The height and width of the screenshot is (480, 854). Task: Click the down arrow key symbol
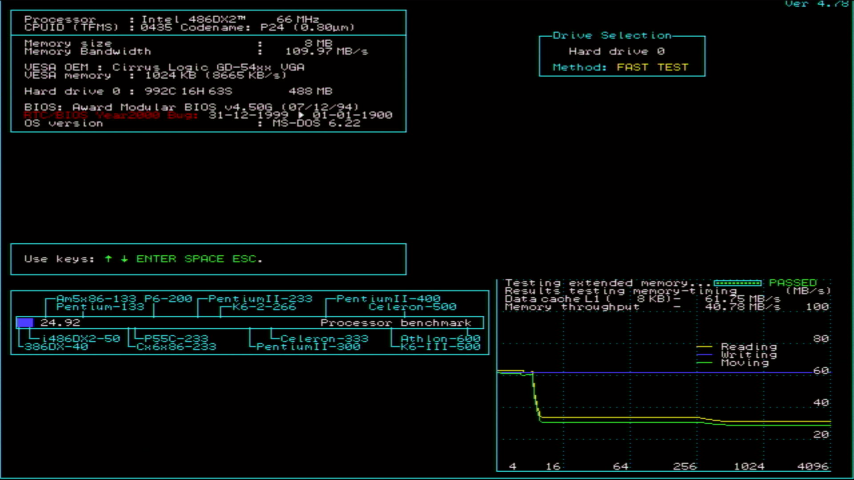pos(124,259)
